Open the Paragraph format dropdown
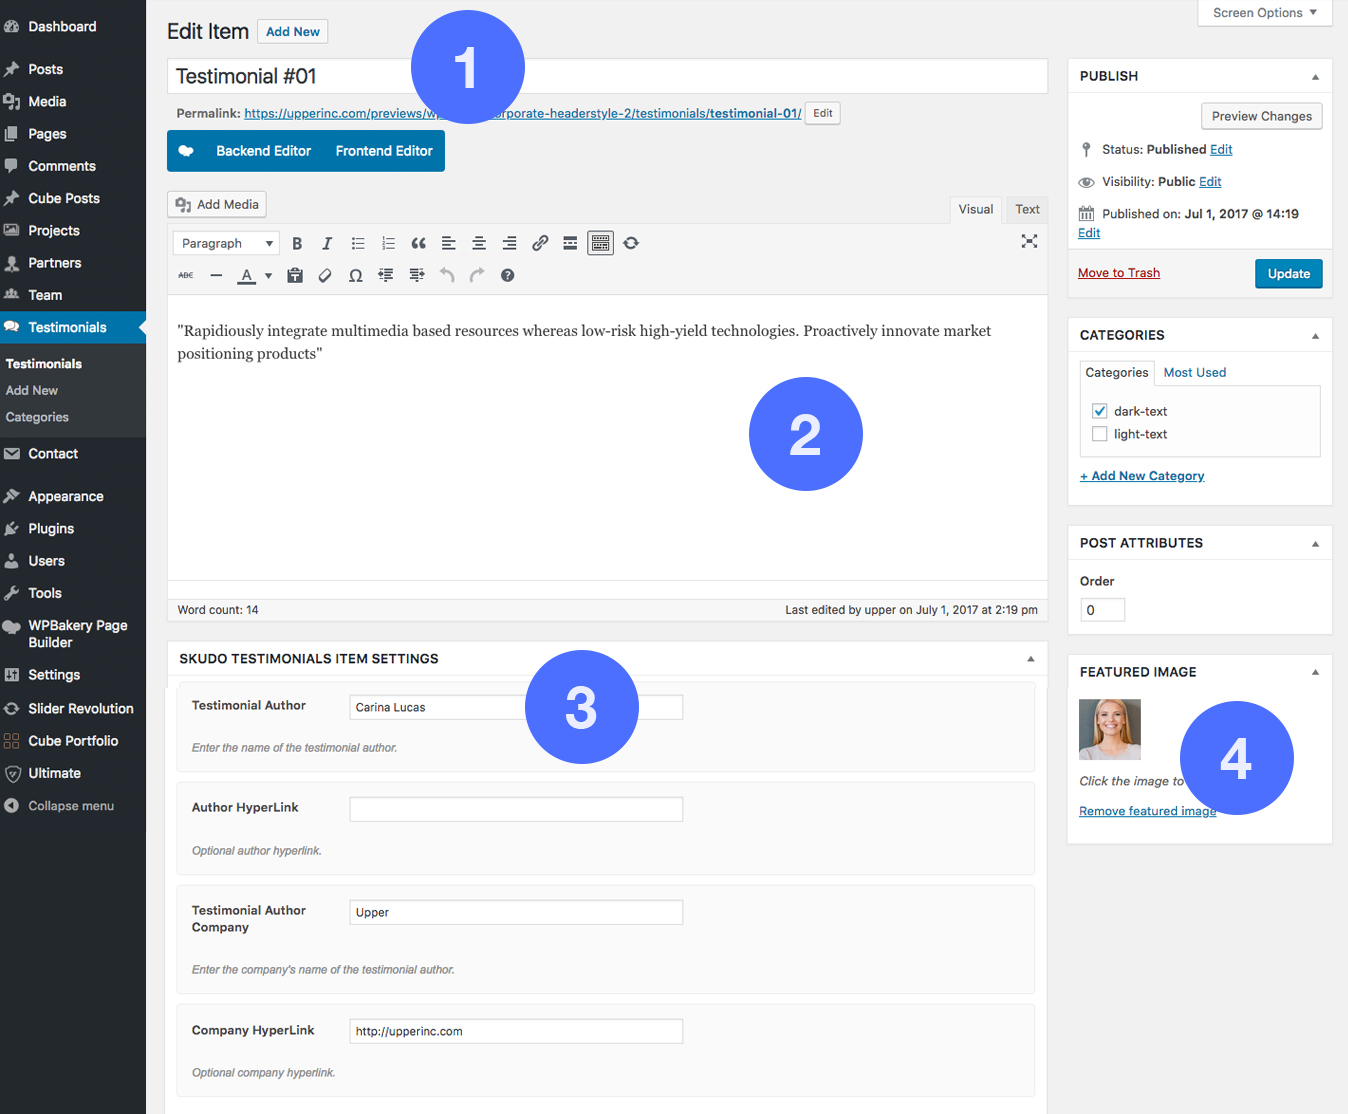The image size is (1348, 1114). pos(227,244)
